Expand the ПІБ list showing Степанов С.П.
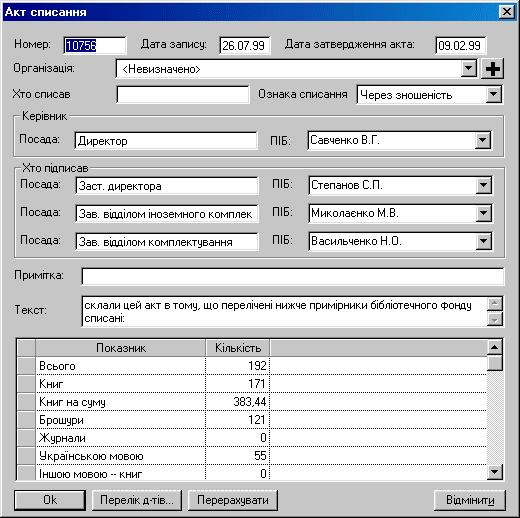 click(x=484, y=185)
